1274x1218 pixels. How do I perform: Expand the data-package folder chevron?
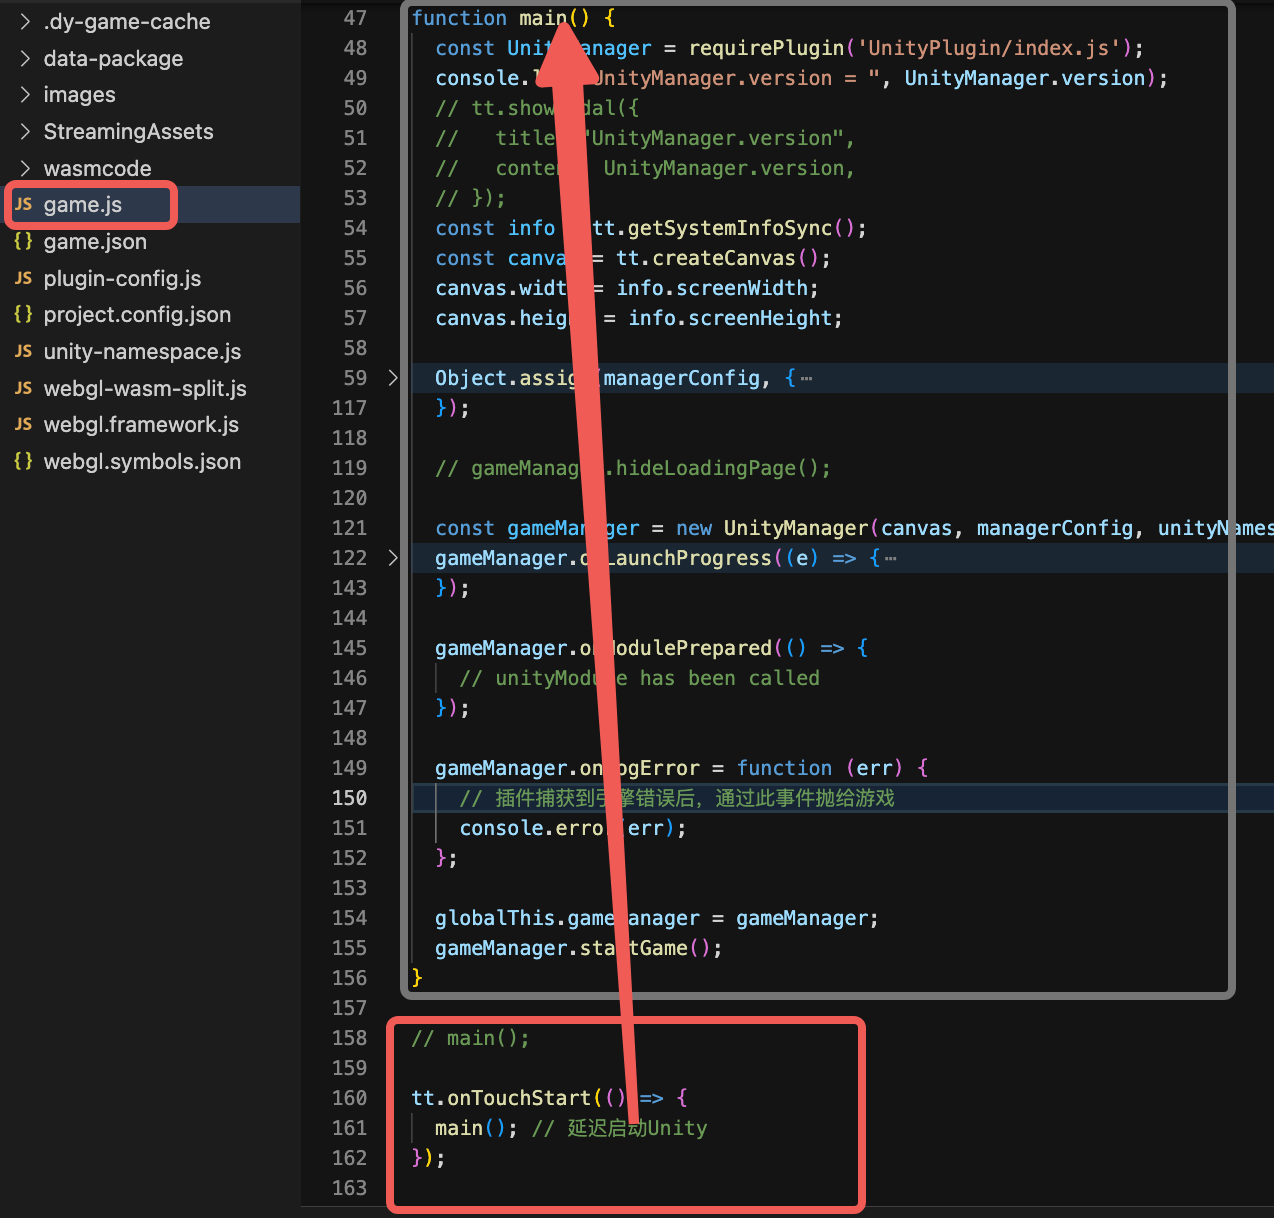click(24, 59)
